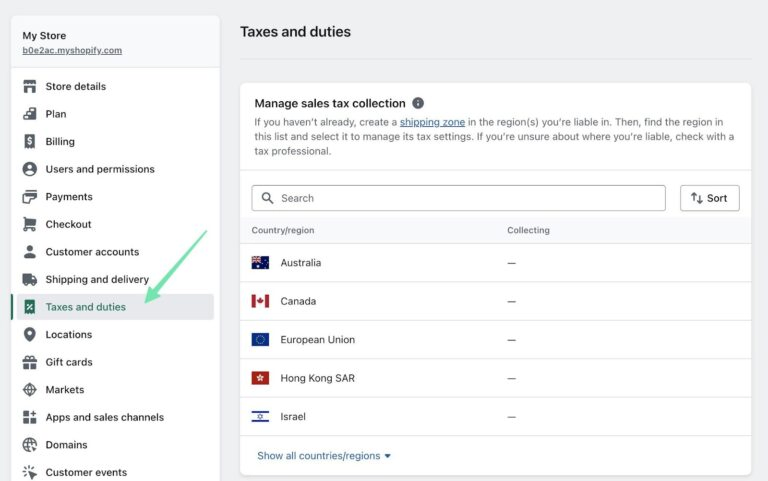
Task: Click the Canada flag icon
Action: 260,301
